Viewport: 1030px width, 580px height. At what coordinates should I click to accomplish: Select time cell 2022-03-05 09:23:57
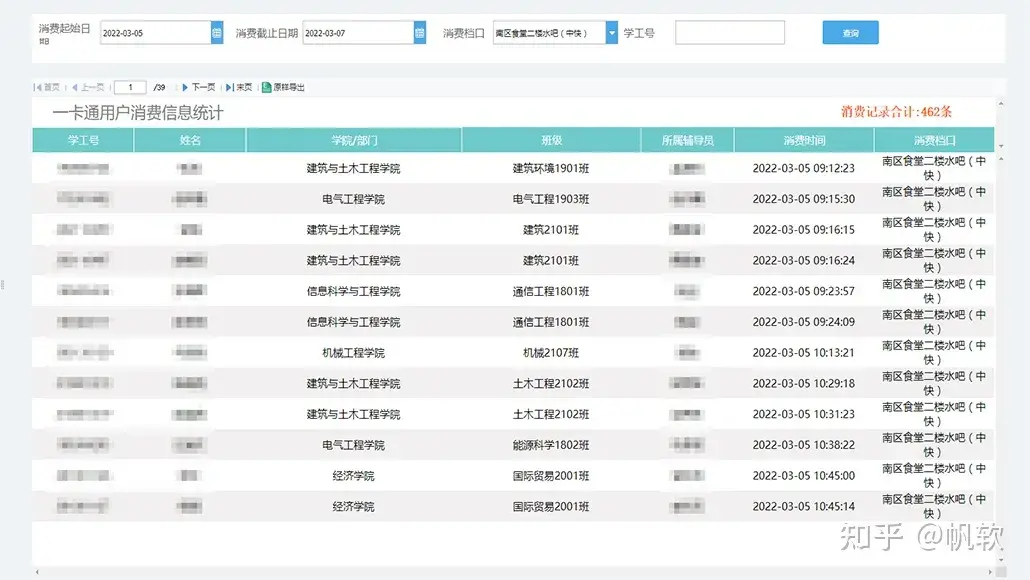click(x=803, y=291)
